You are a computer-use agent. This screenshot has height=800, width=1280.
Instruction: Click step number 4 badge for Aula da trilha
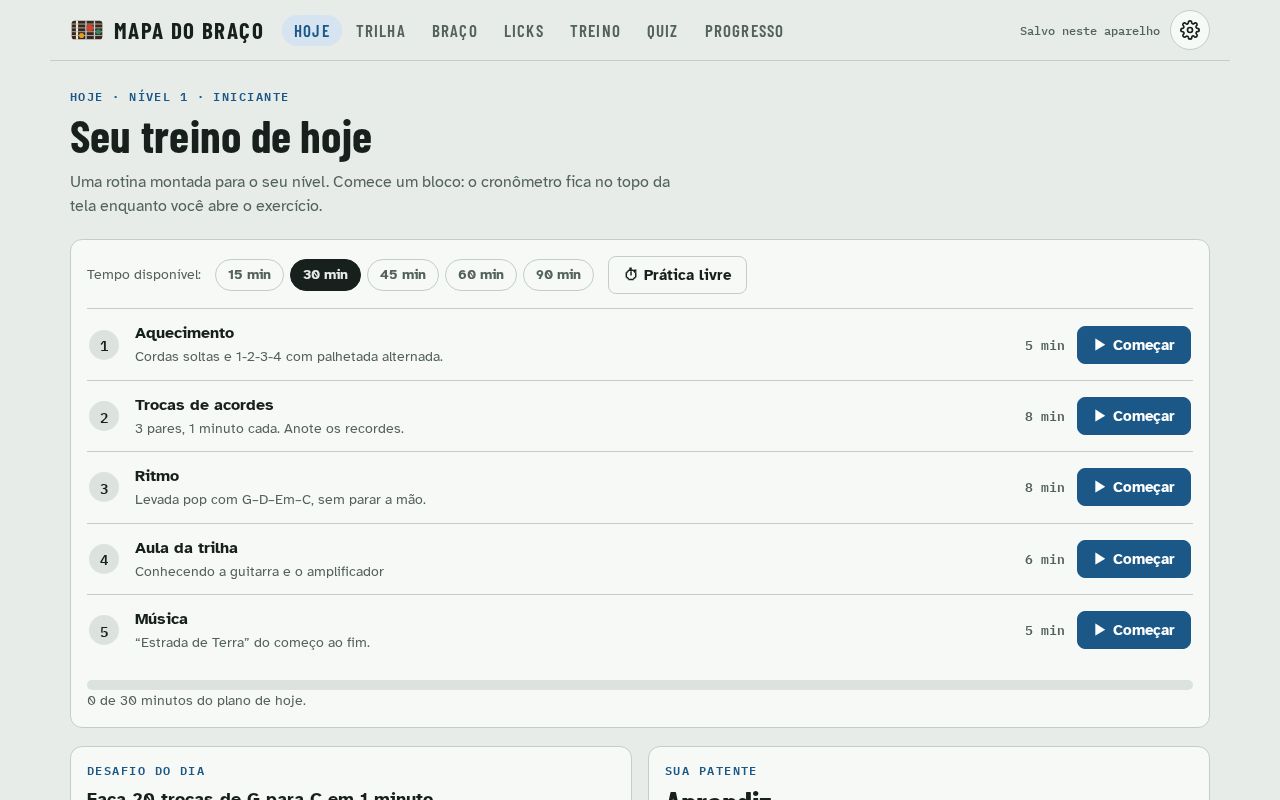tap(104, 559)
